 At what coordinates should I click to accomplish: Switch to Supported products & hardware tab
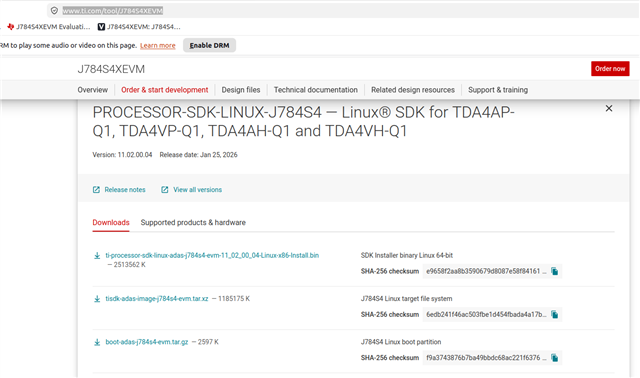[x=193, y=222]
